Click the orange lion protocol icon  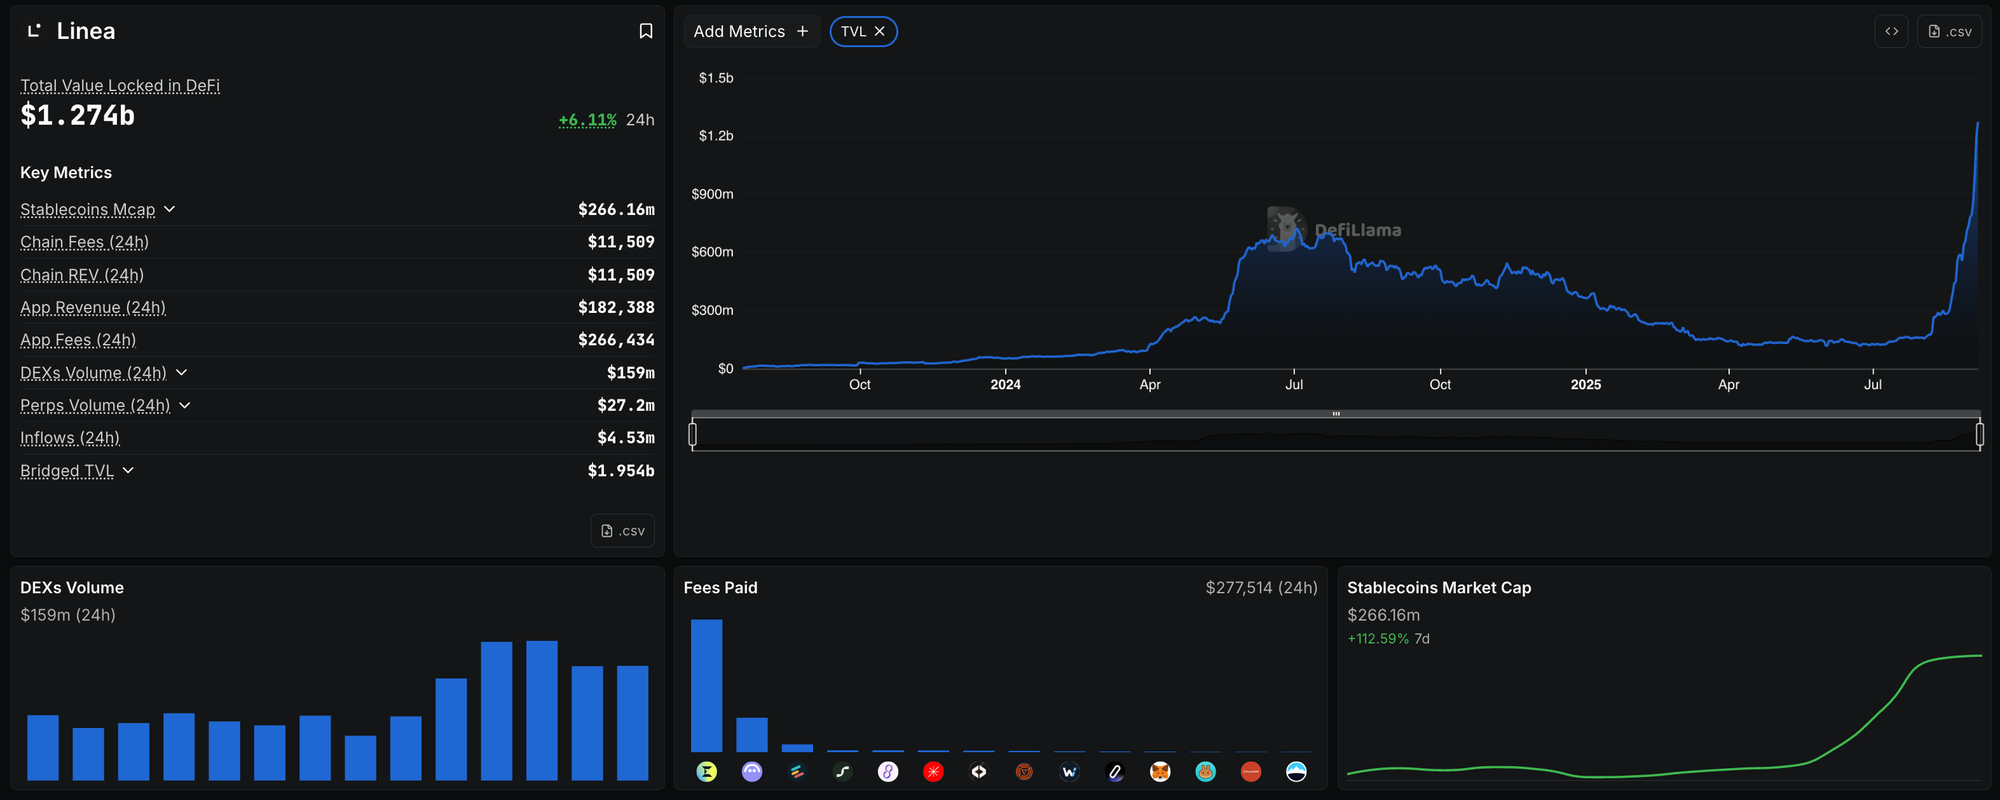[1024, 771]
